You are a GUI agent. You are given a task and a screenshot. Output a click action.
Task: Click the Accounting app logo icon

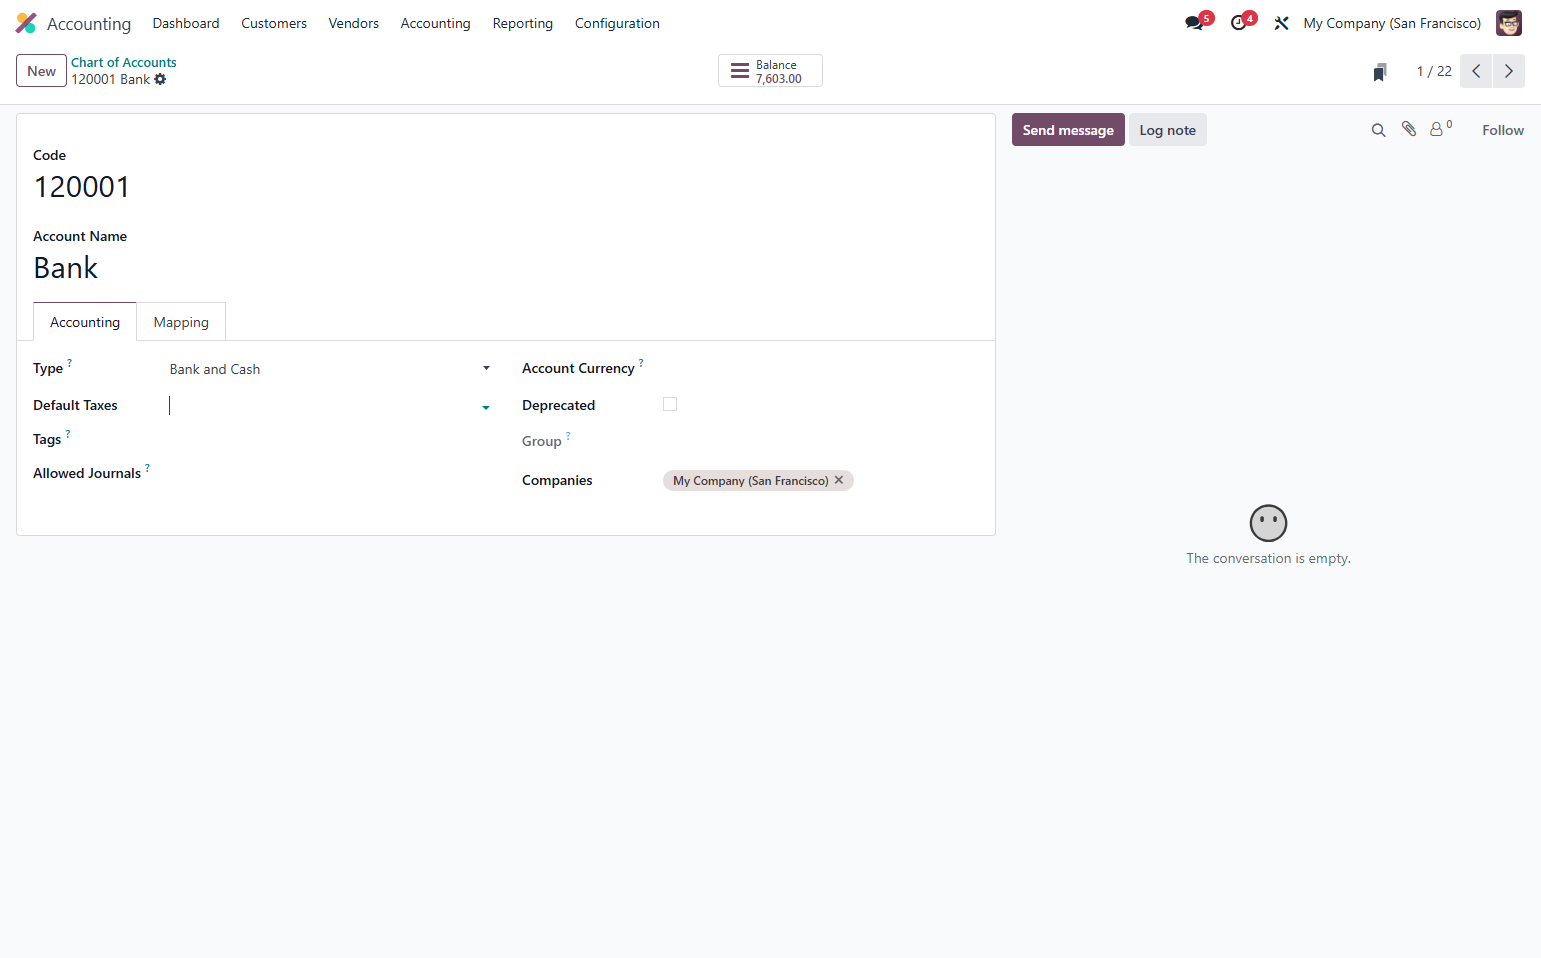(26, 23)
